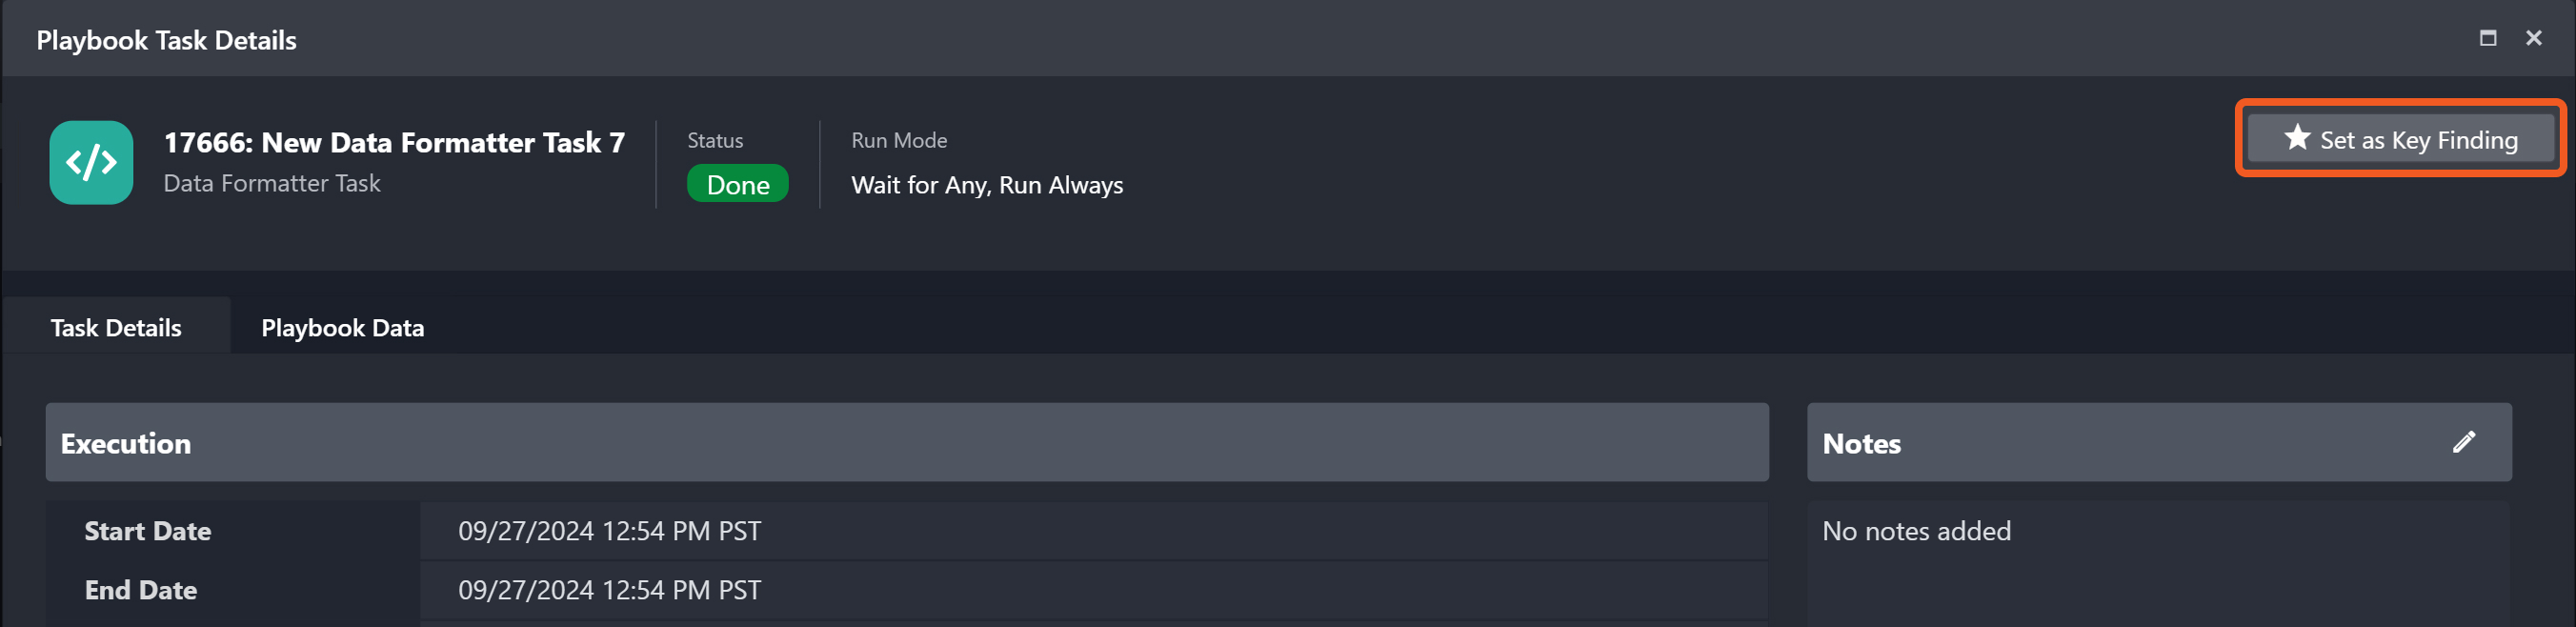Viewport: 2576px width, 627px height.
Task: Click the Run Mode value Wait for Any, Run Always
Action: click(x=986, y=185)
